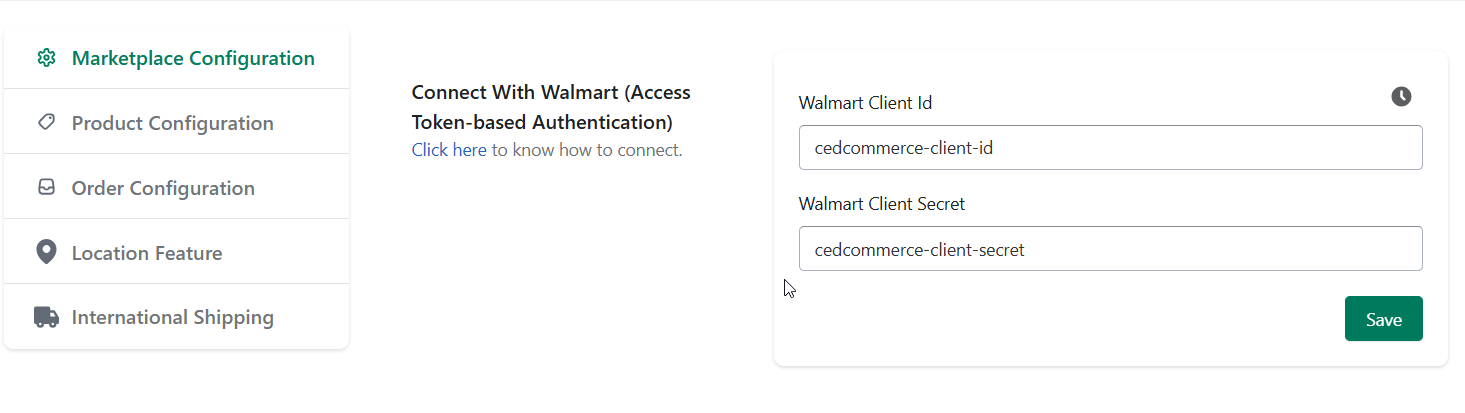Click the map pin icon for Location Feature
This screenshot has width=1465, height=413.
[46, 252]
